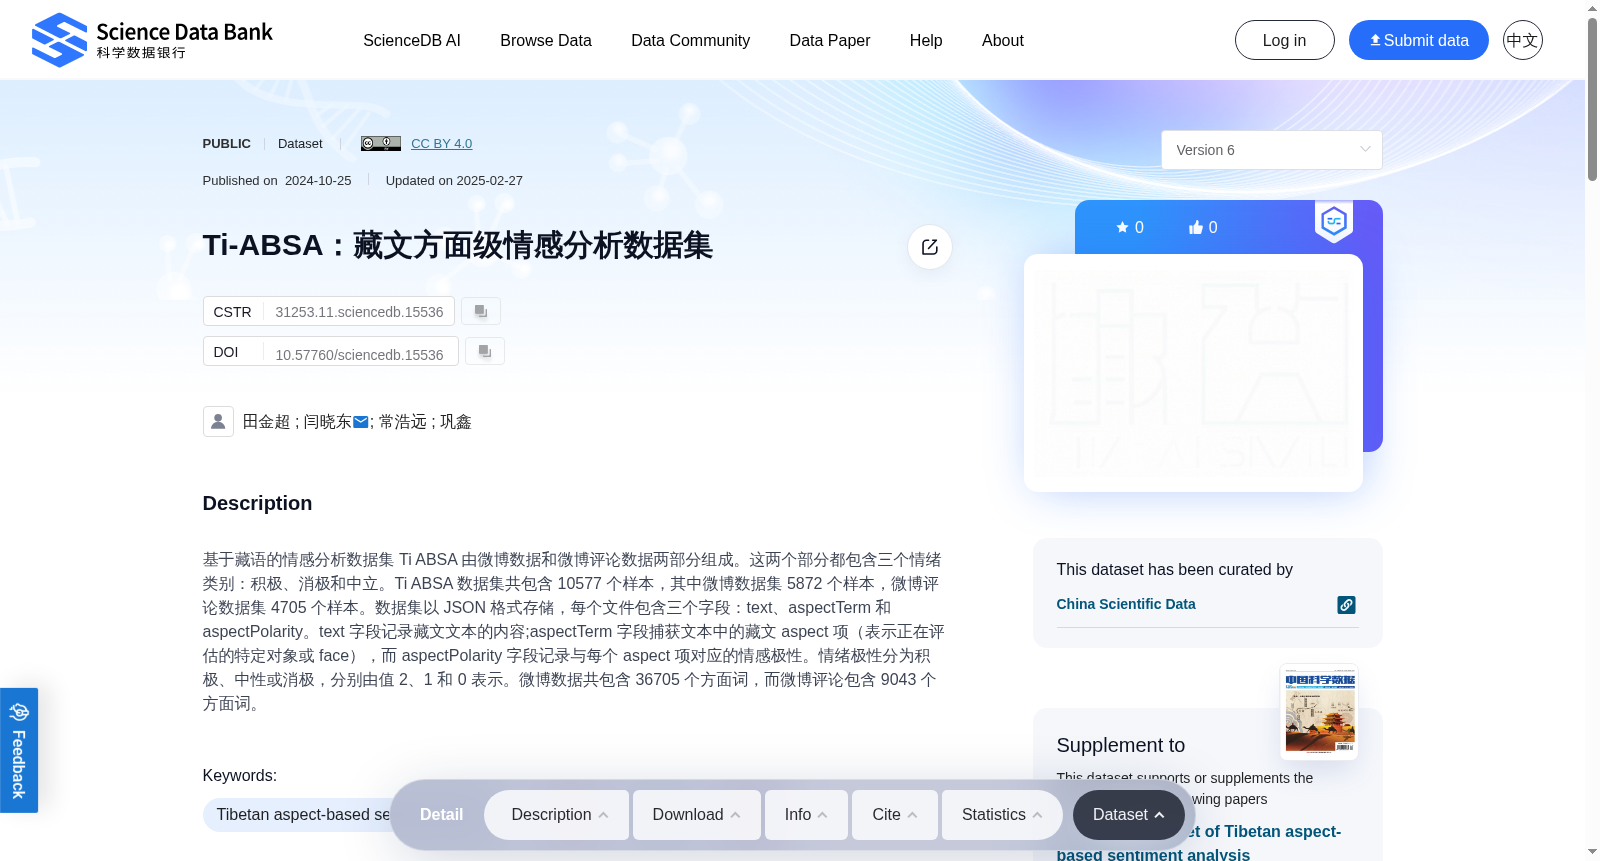Click author name 巩鑫
This screenshot has height=861, width=1600.
click(x=456, y=422)
